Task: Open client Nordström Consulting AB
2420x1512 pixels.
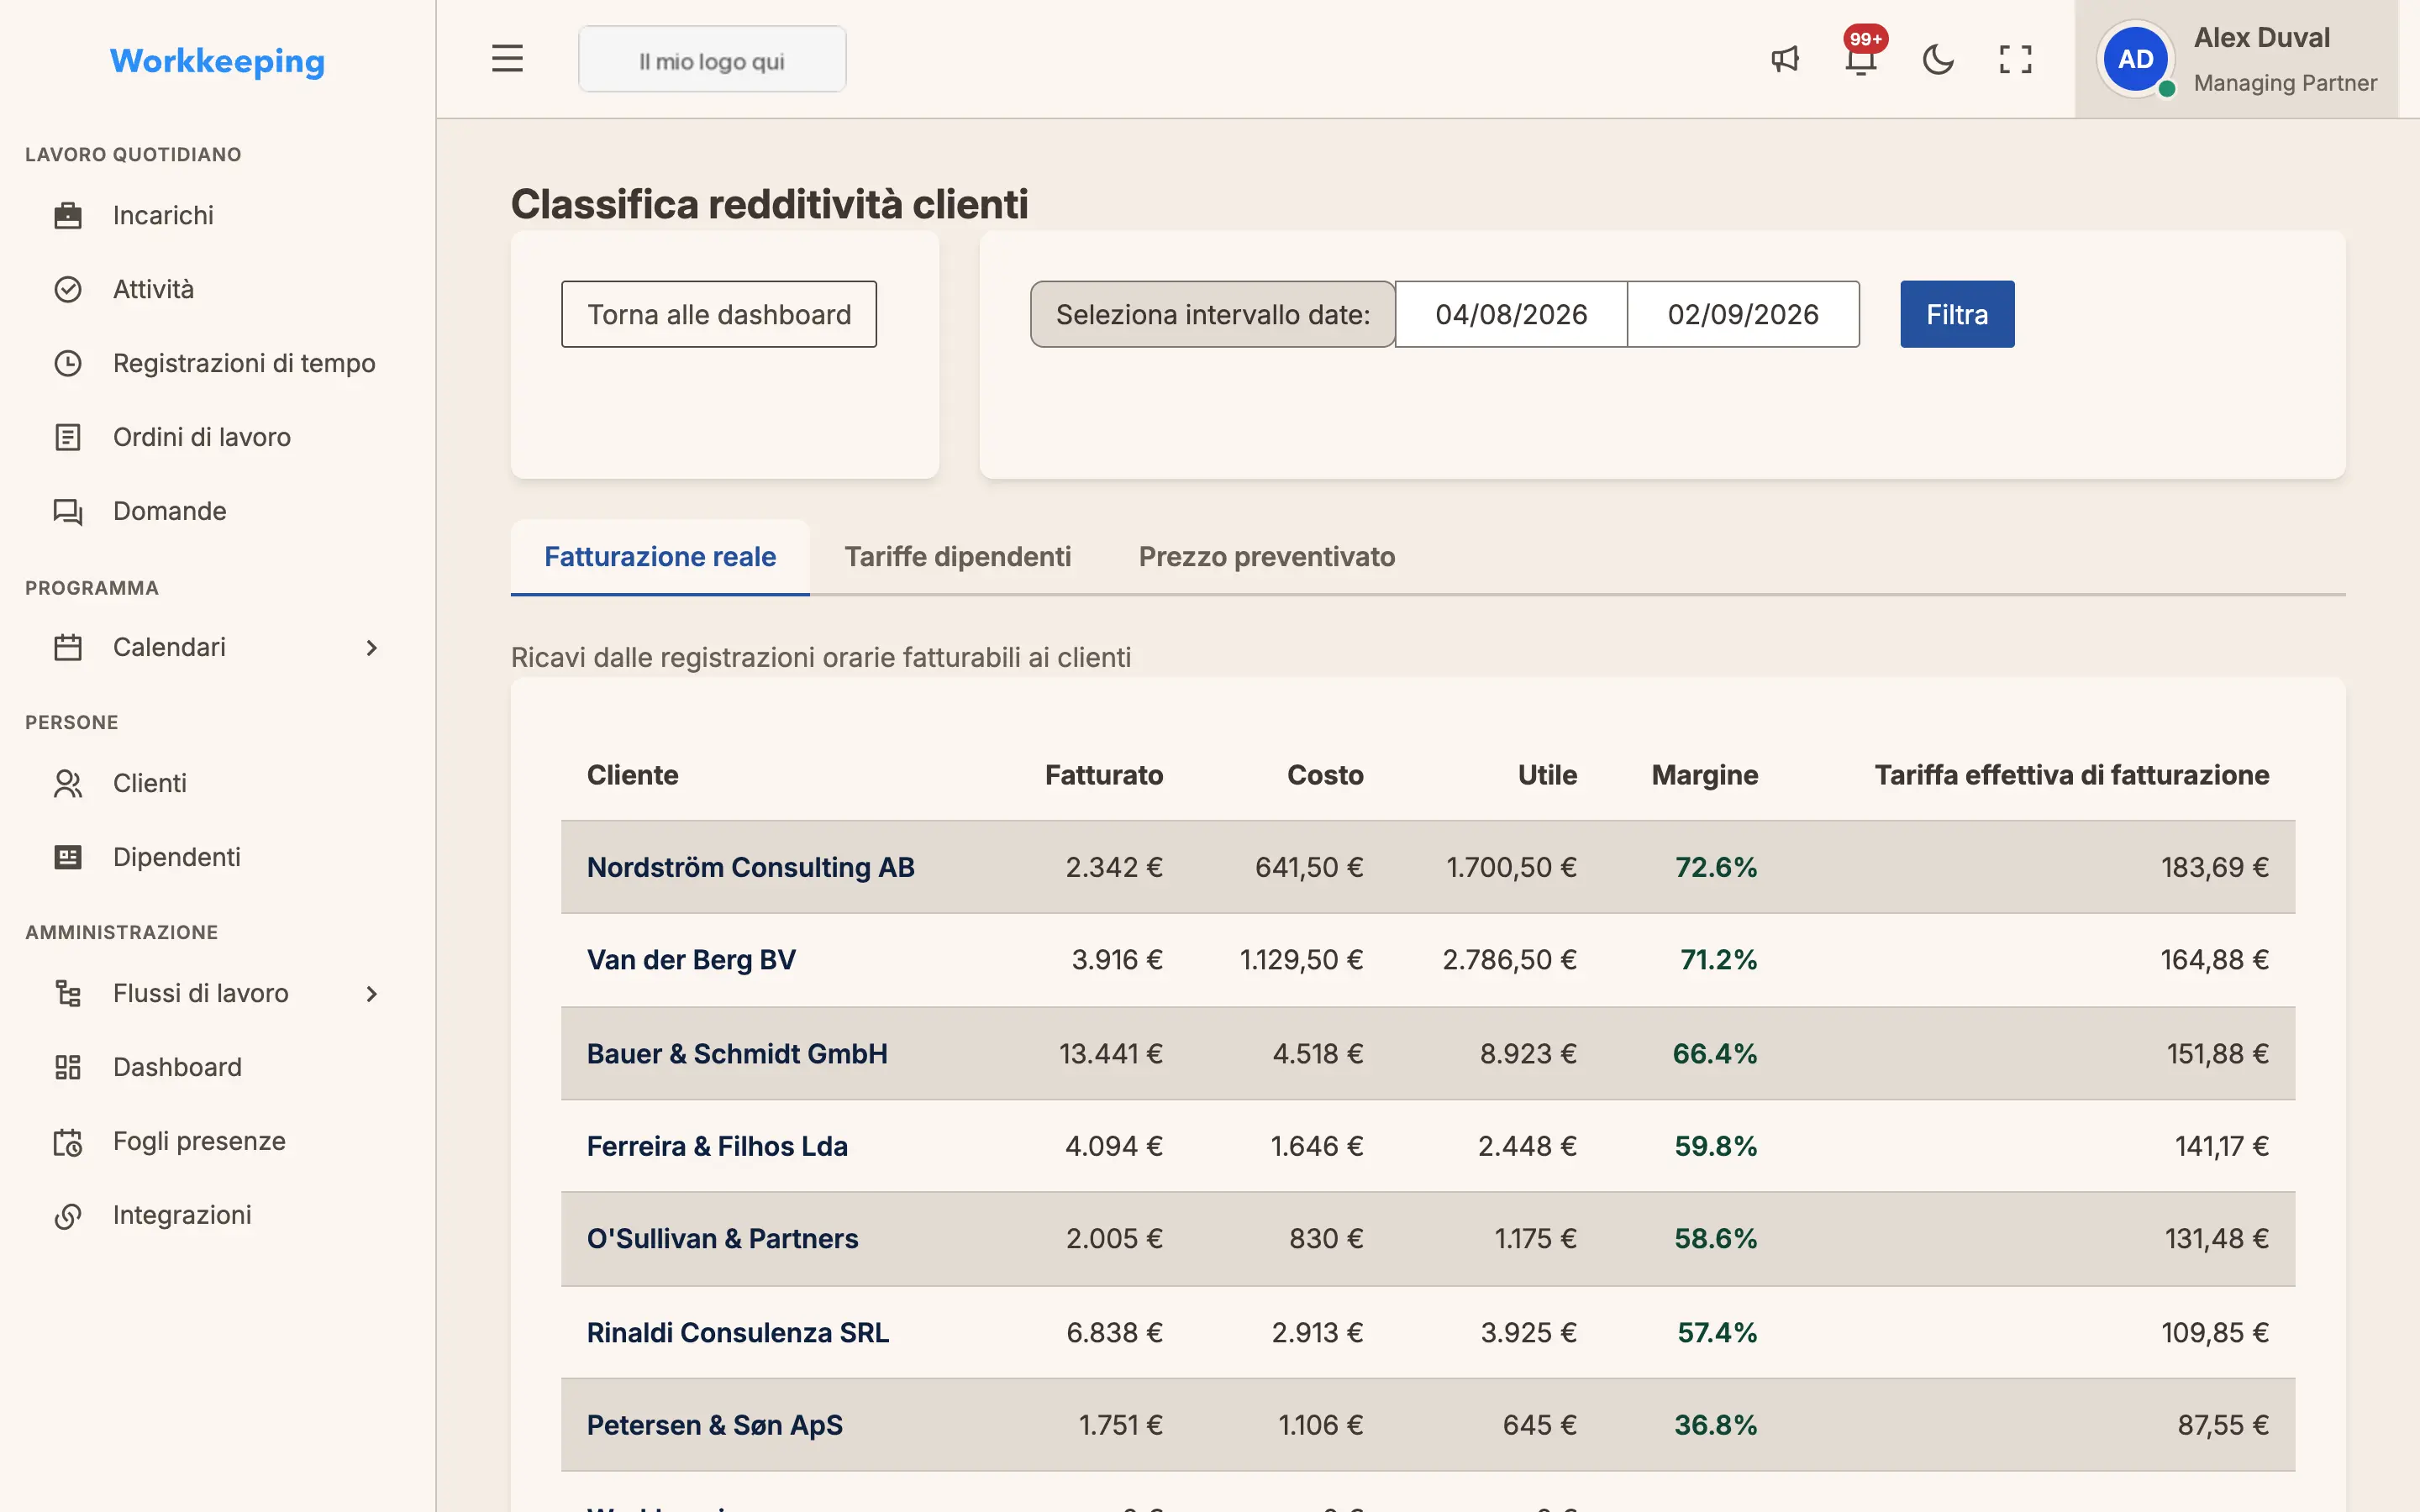Action: (750, 867)
